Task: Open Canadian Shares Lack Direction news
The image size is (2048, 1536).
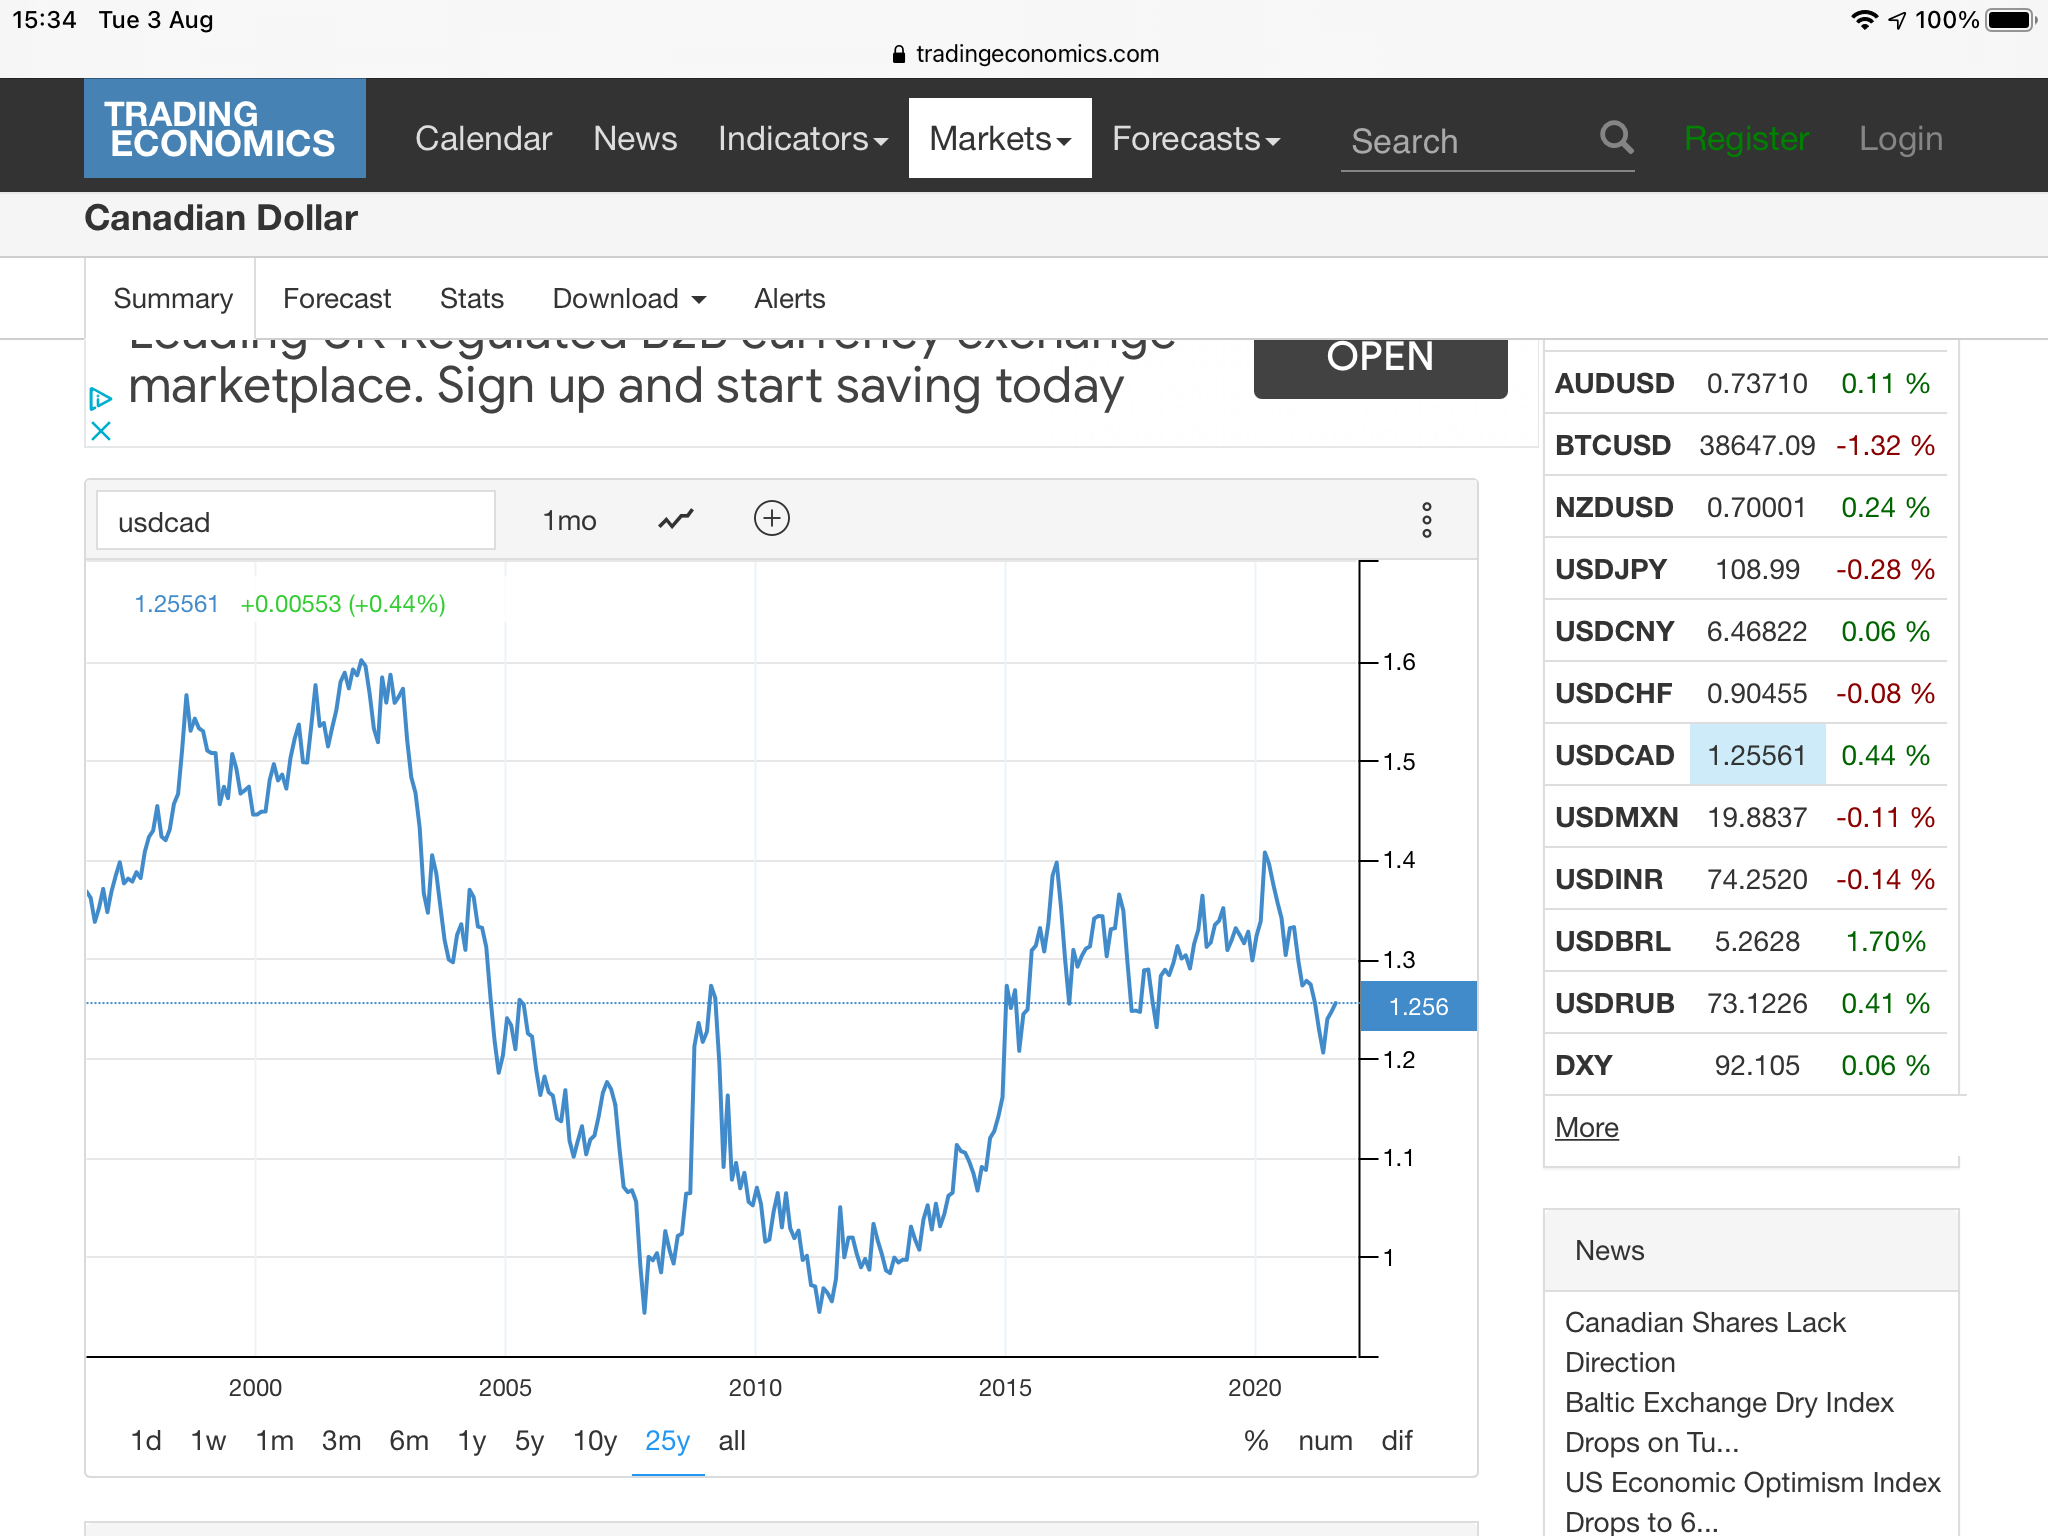Action: [1705, 1342]
